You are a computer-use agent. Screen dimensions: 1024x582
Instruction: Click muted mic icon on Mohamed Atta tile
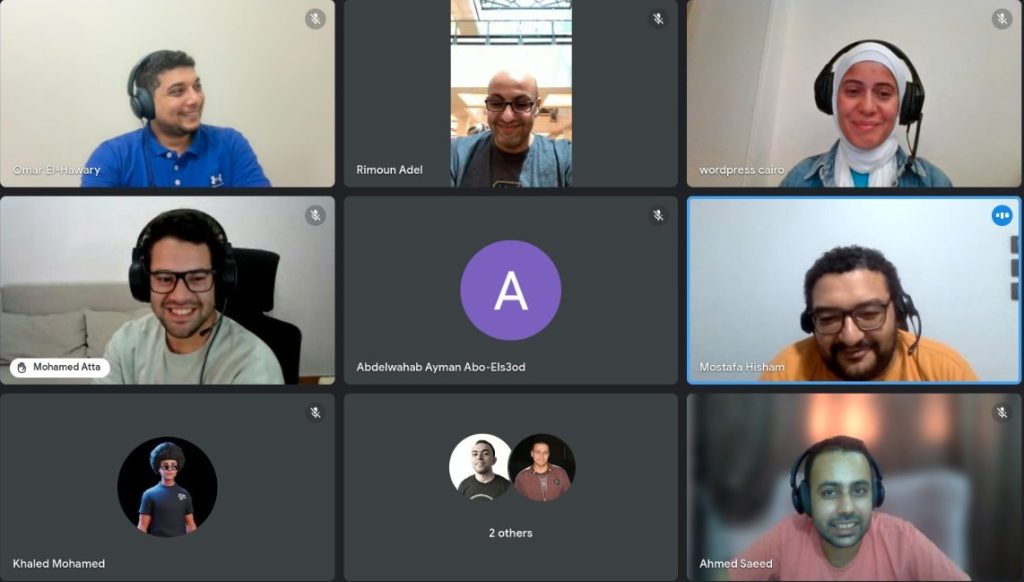[315, 215]
